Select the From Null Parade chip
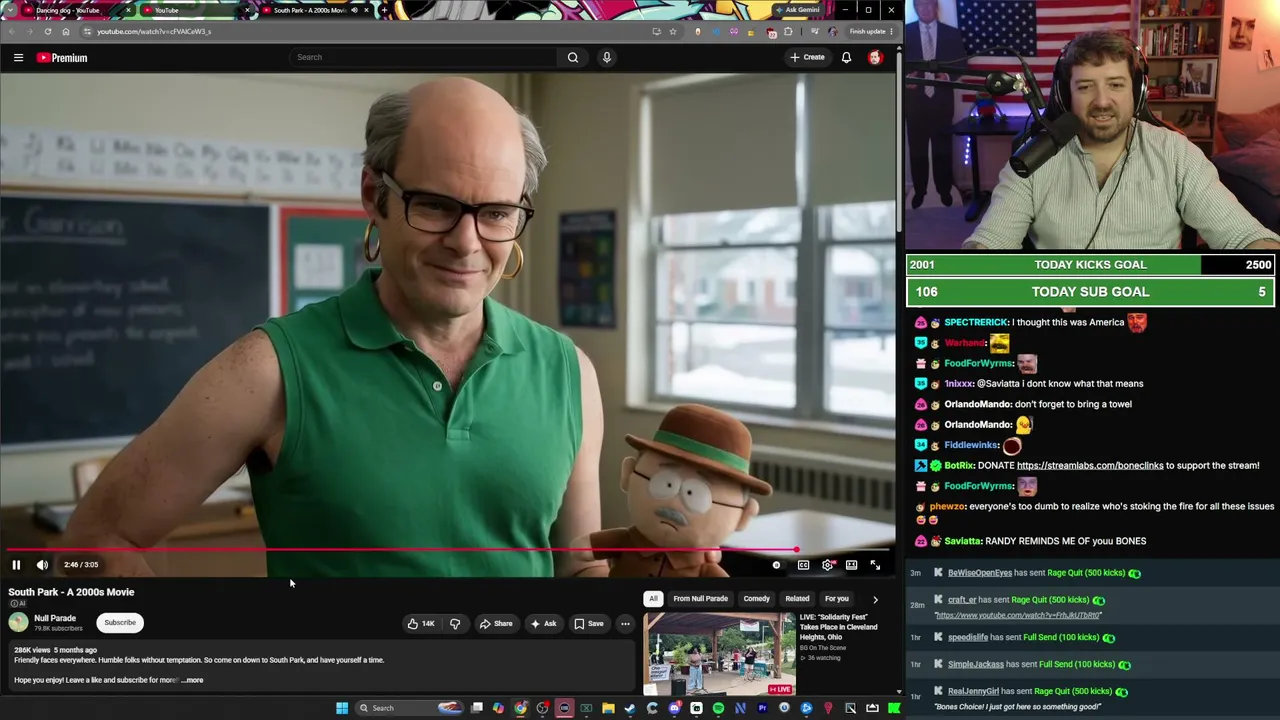 pyautogui.click(x=700, y=599)
